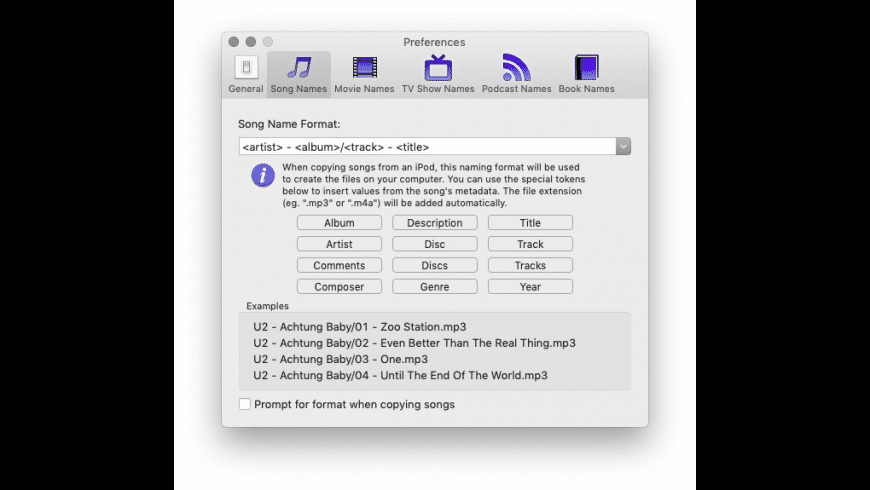The width and height of the screenshot is (870, 490).
Task: Insert the Track token
Action: [x=530, y=244]
